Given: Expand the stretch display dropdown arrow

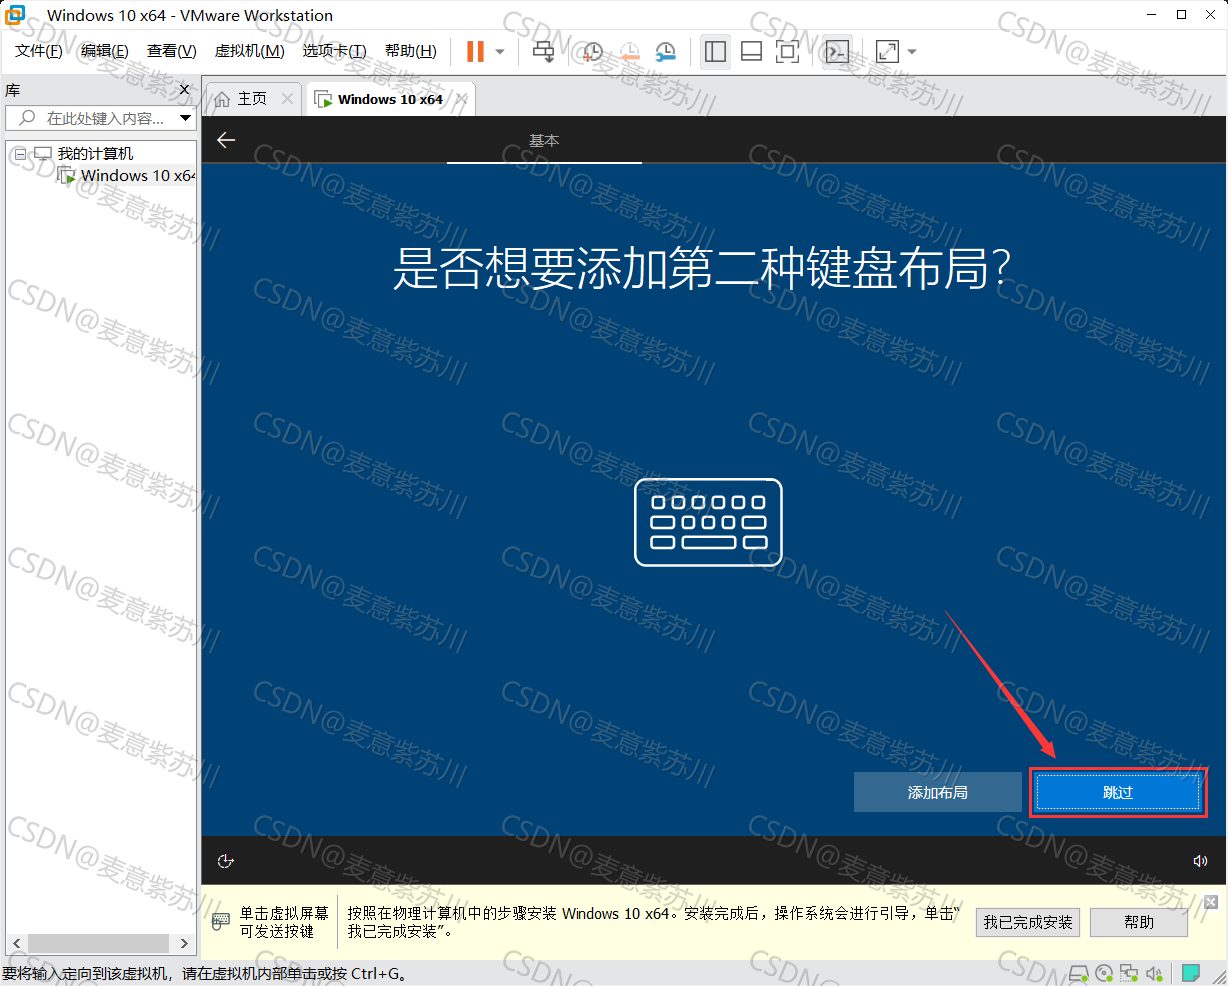Looking at the screenshot, I should coord(911,52).
